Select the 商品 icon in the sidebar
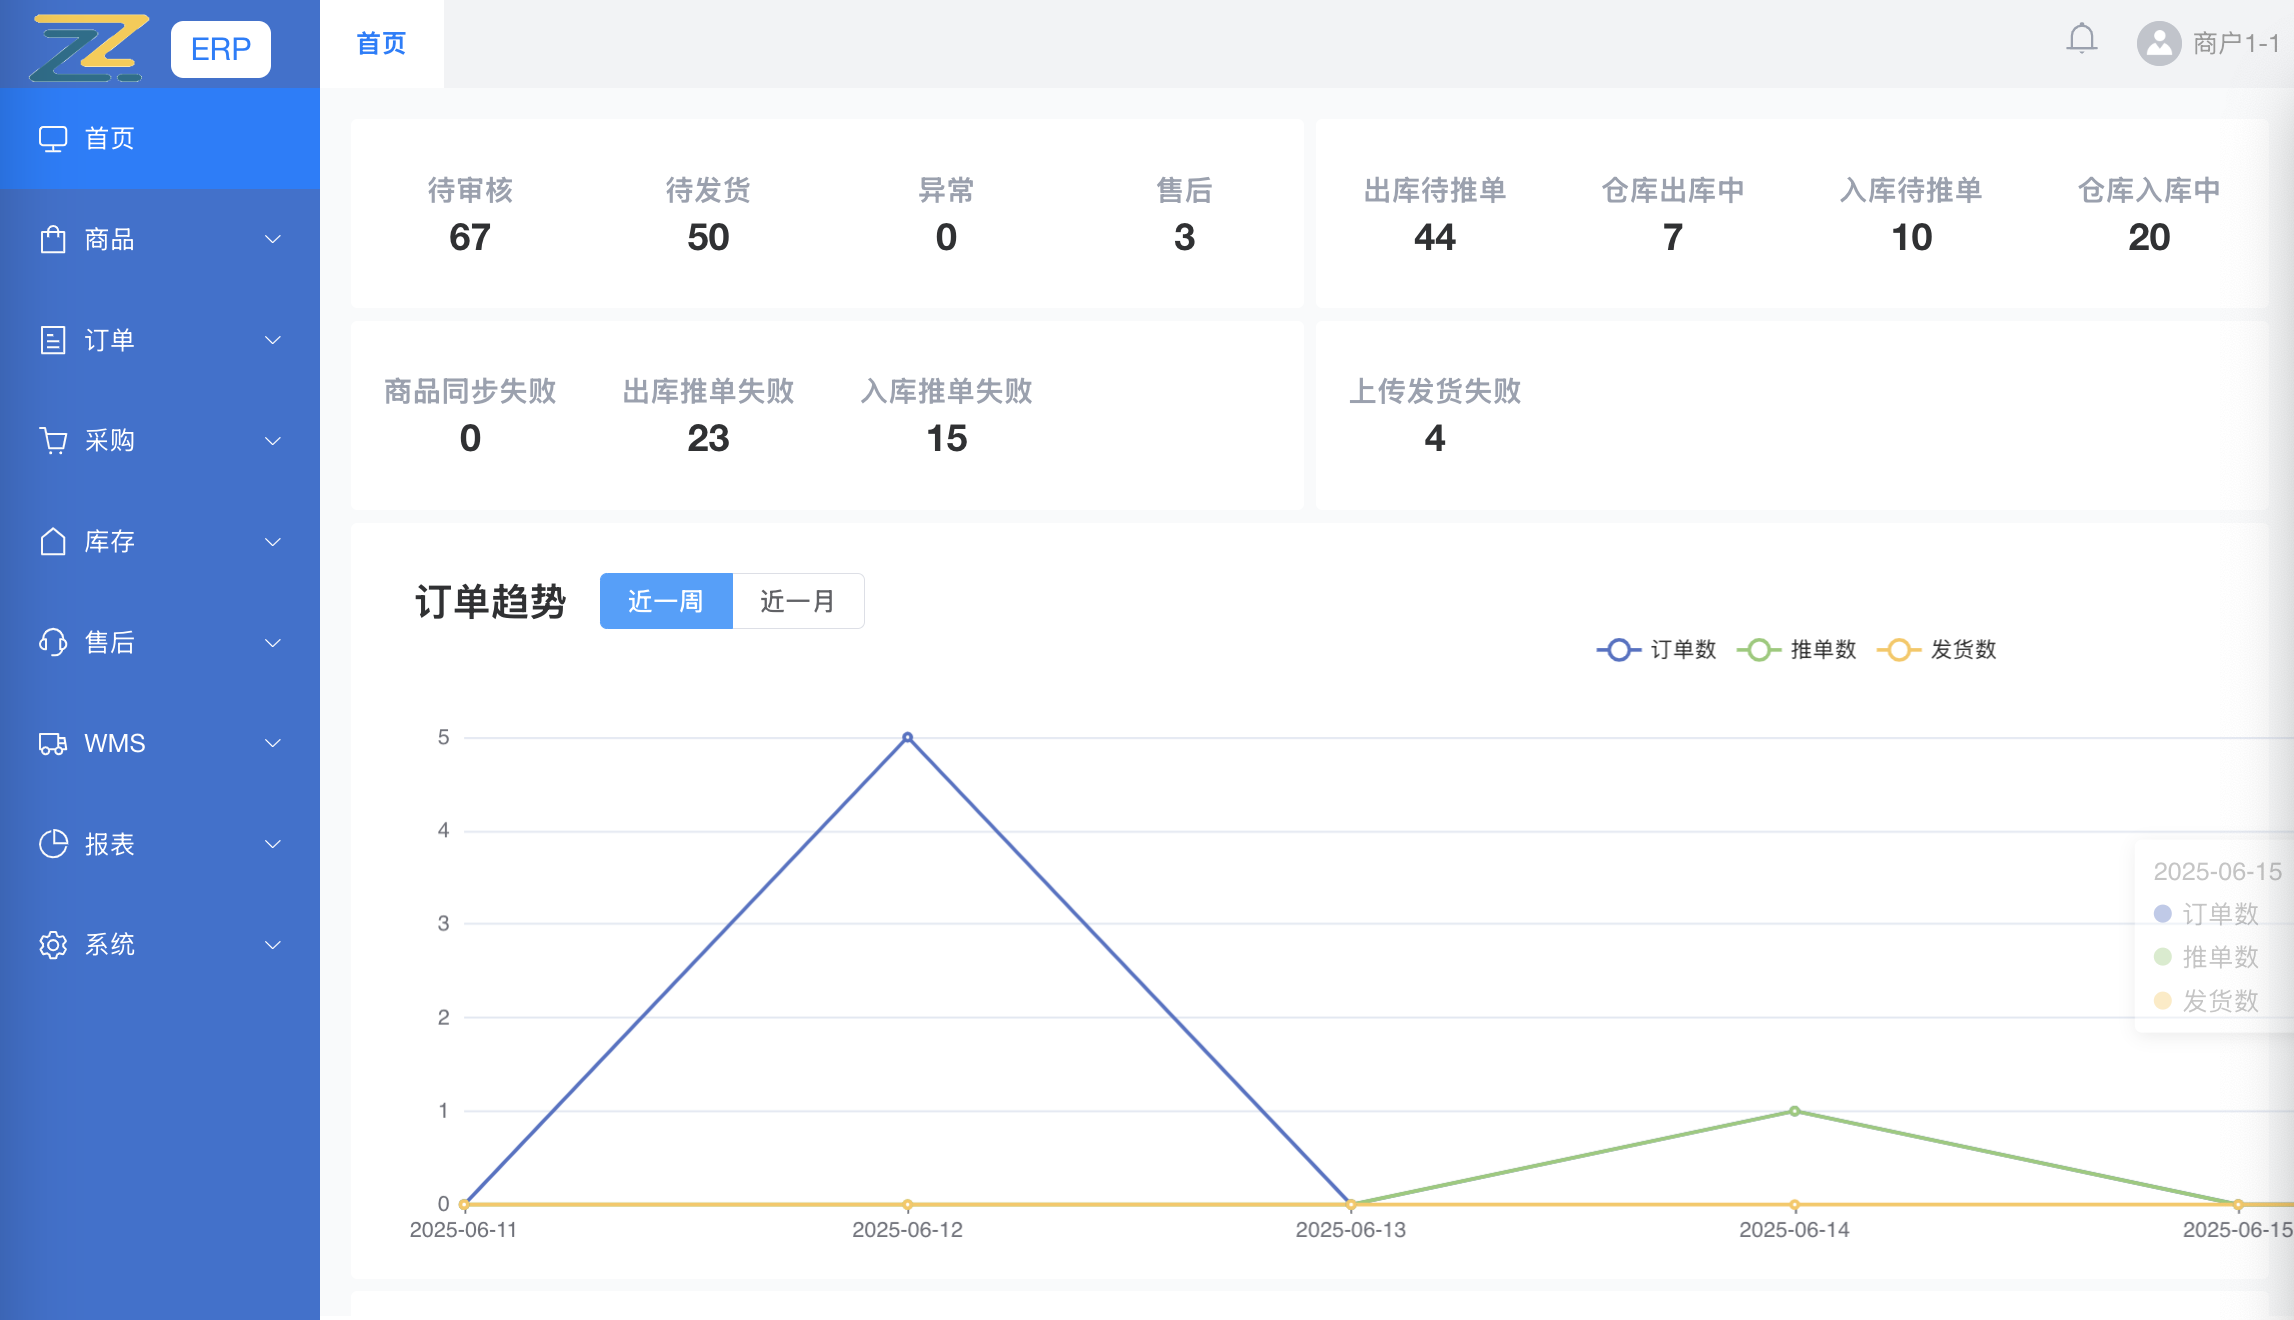2294x1320 pixels. pyautogui.click(x=53, y=239)
